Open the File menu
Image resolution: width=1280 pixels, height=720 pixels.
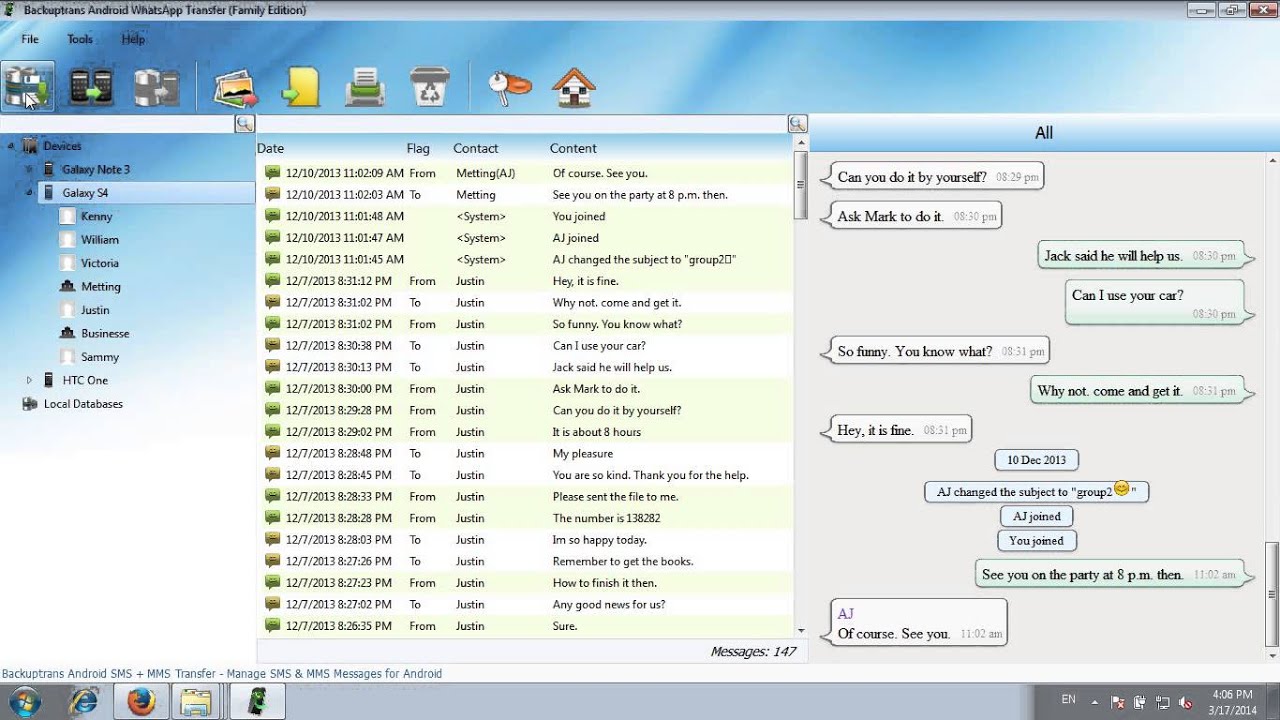pos(30,39)
